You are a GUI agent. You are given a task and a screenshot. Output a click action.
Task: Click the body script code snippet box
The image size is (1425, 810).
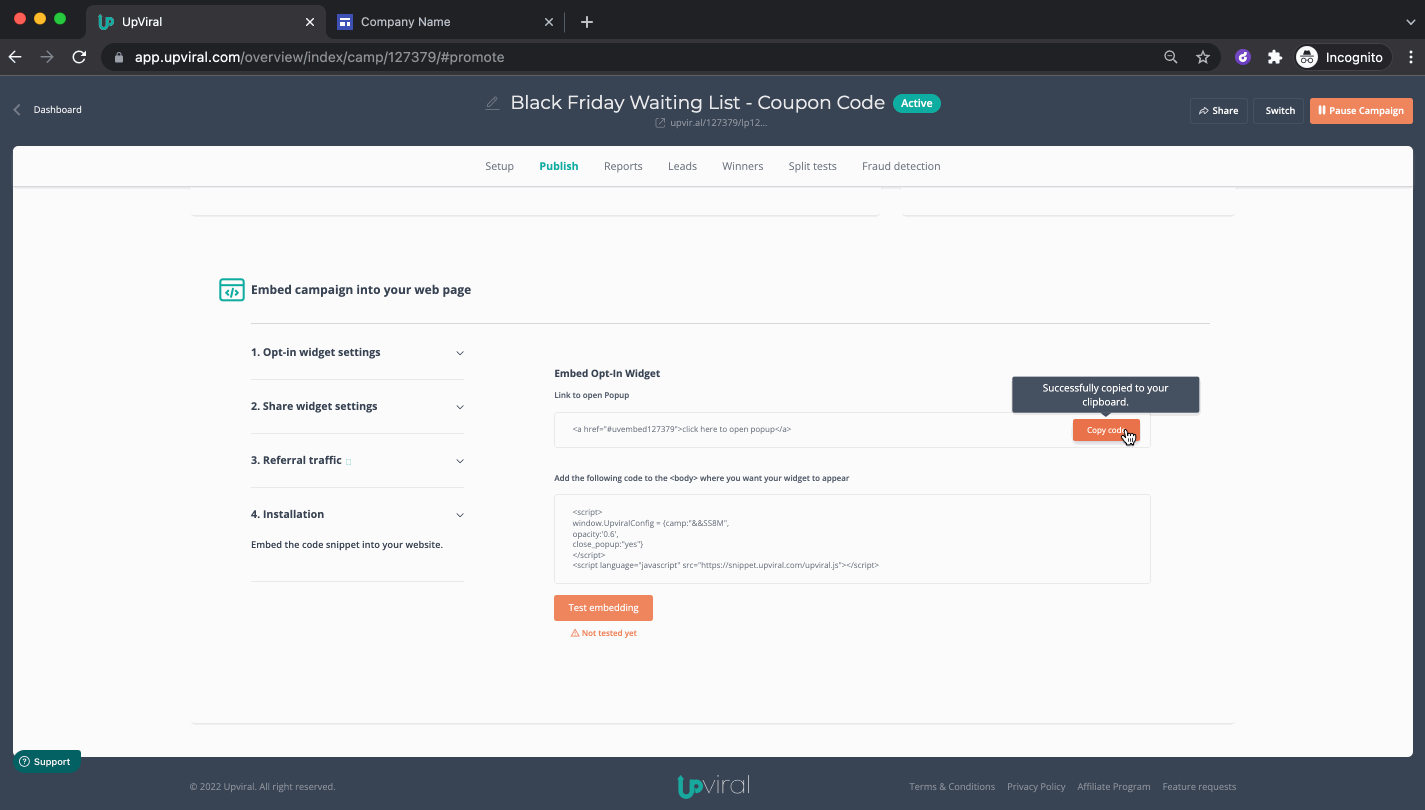pyautogui.click(x=852, y=539)
